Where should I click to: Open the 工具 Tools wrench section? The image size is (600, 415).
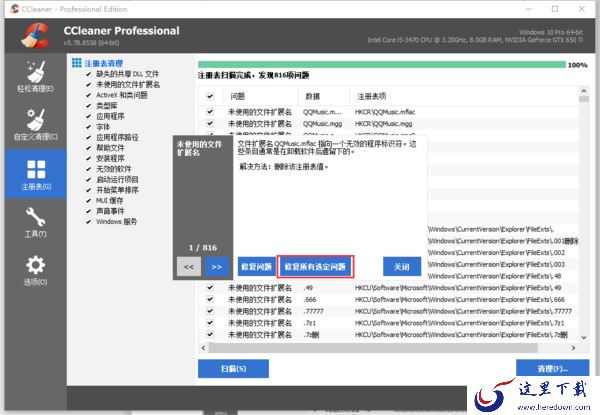pyautogui.click(x=35, y=222)
